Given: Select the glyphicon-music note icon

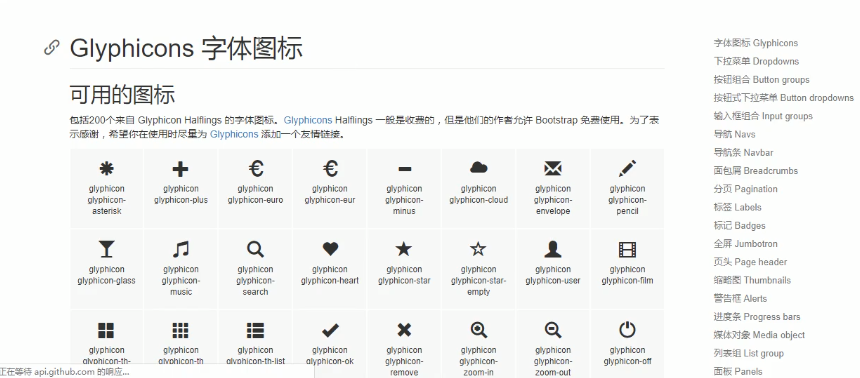Looking at the screenshot, I should [180, 250].
